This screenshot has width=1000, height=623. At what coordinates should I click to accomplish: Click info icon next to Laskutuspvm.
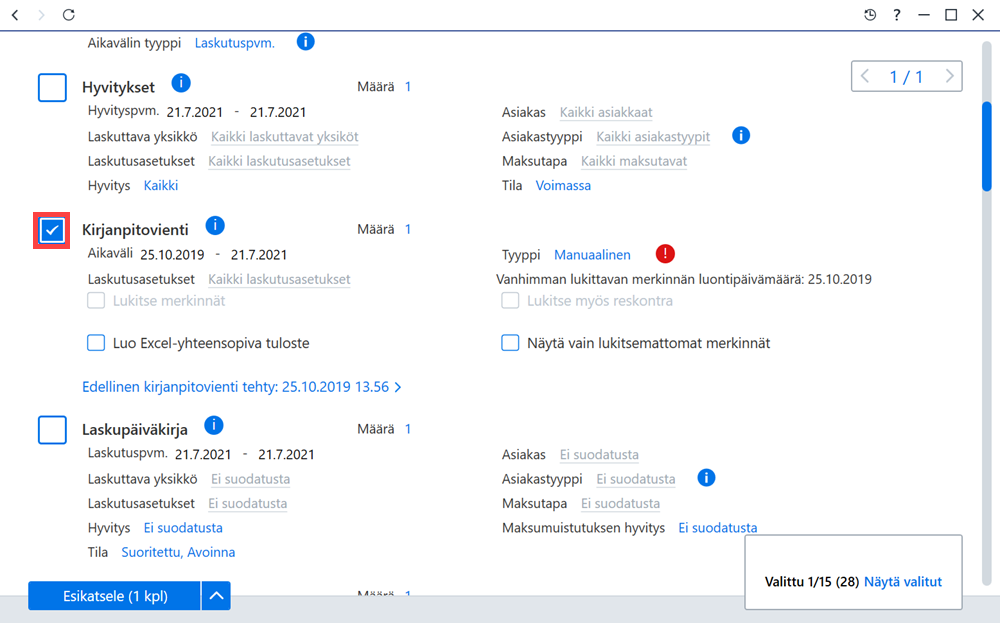point(305,42)
